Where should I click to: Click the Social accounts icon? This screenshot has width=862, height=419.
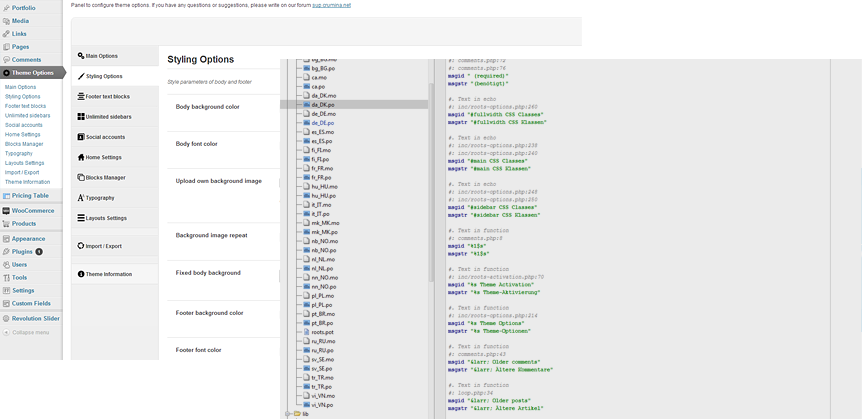point(81,137)
